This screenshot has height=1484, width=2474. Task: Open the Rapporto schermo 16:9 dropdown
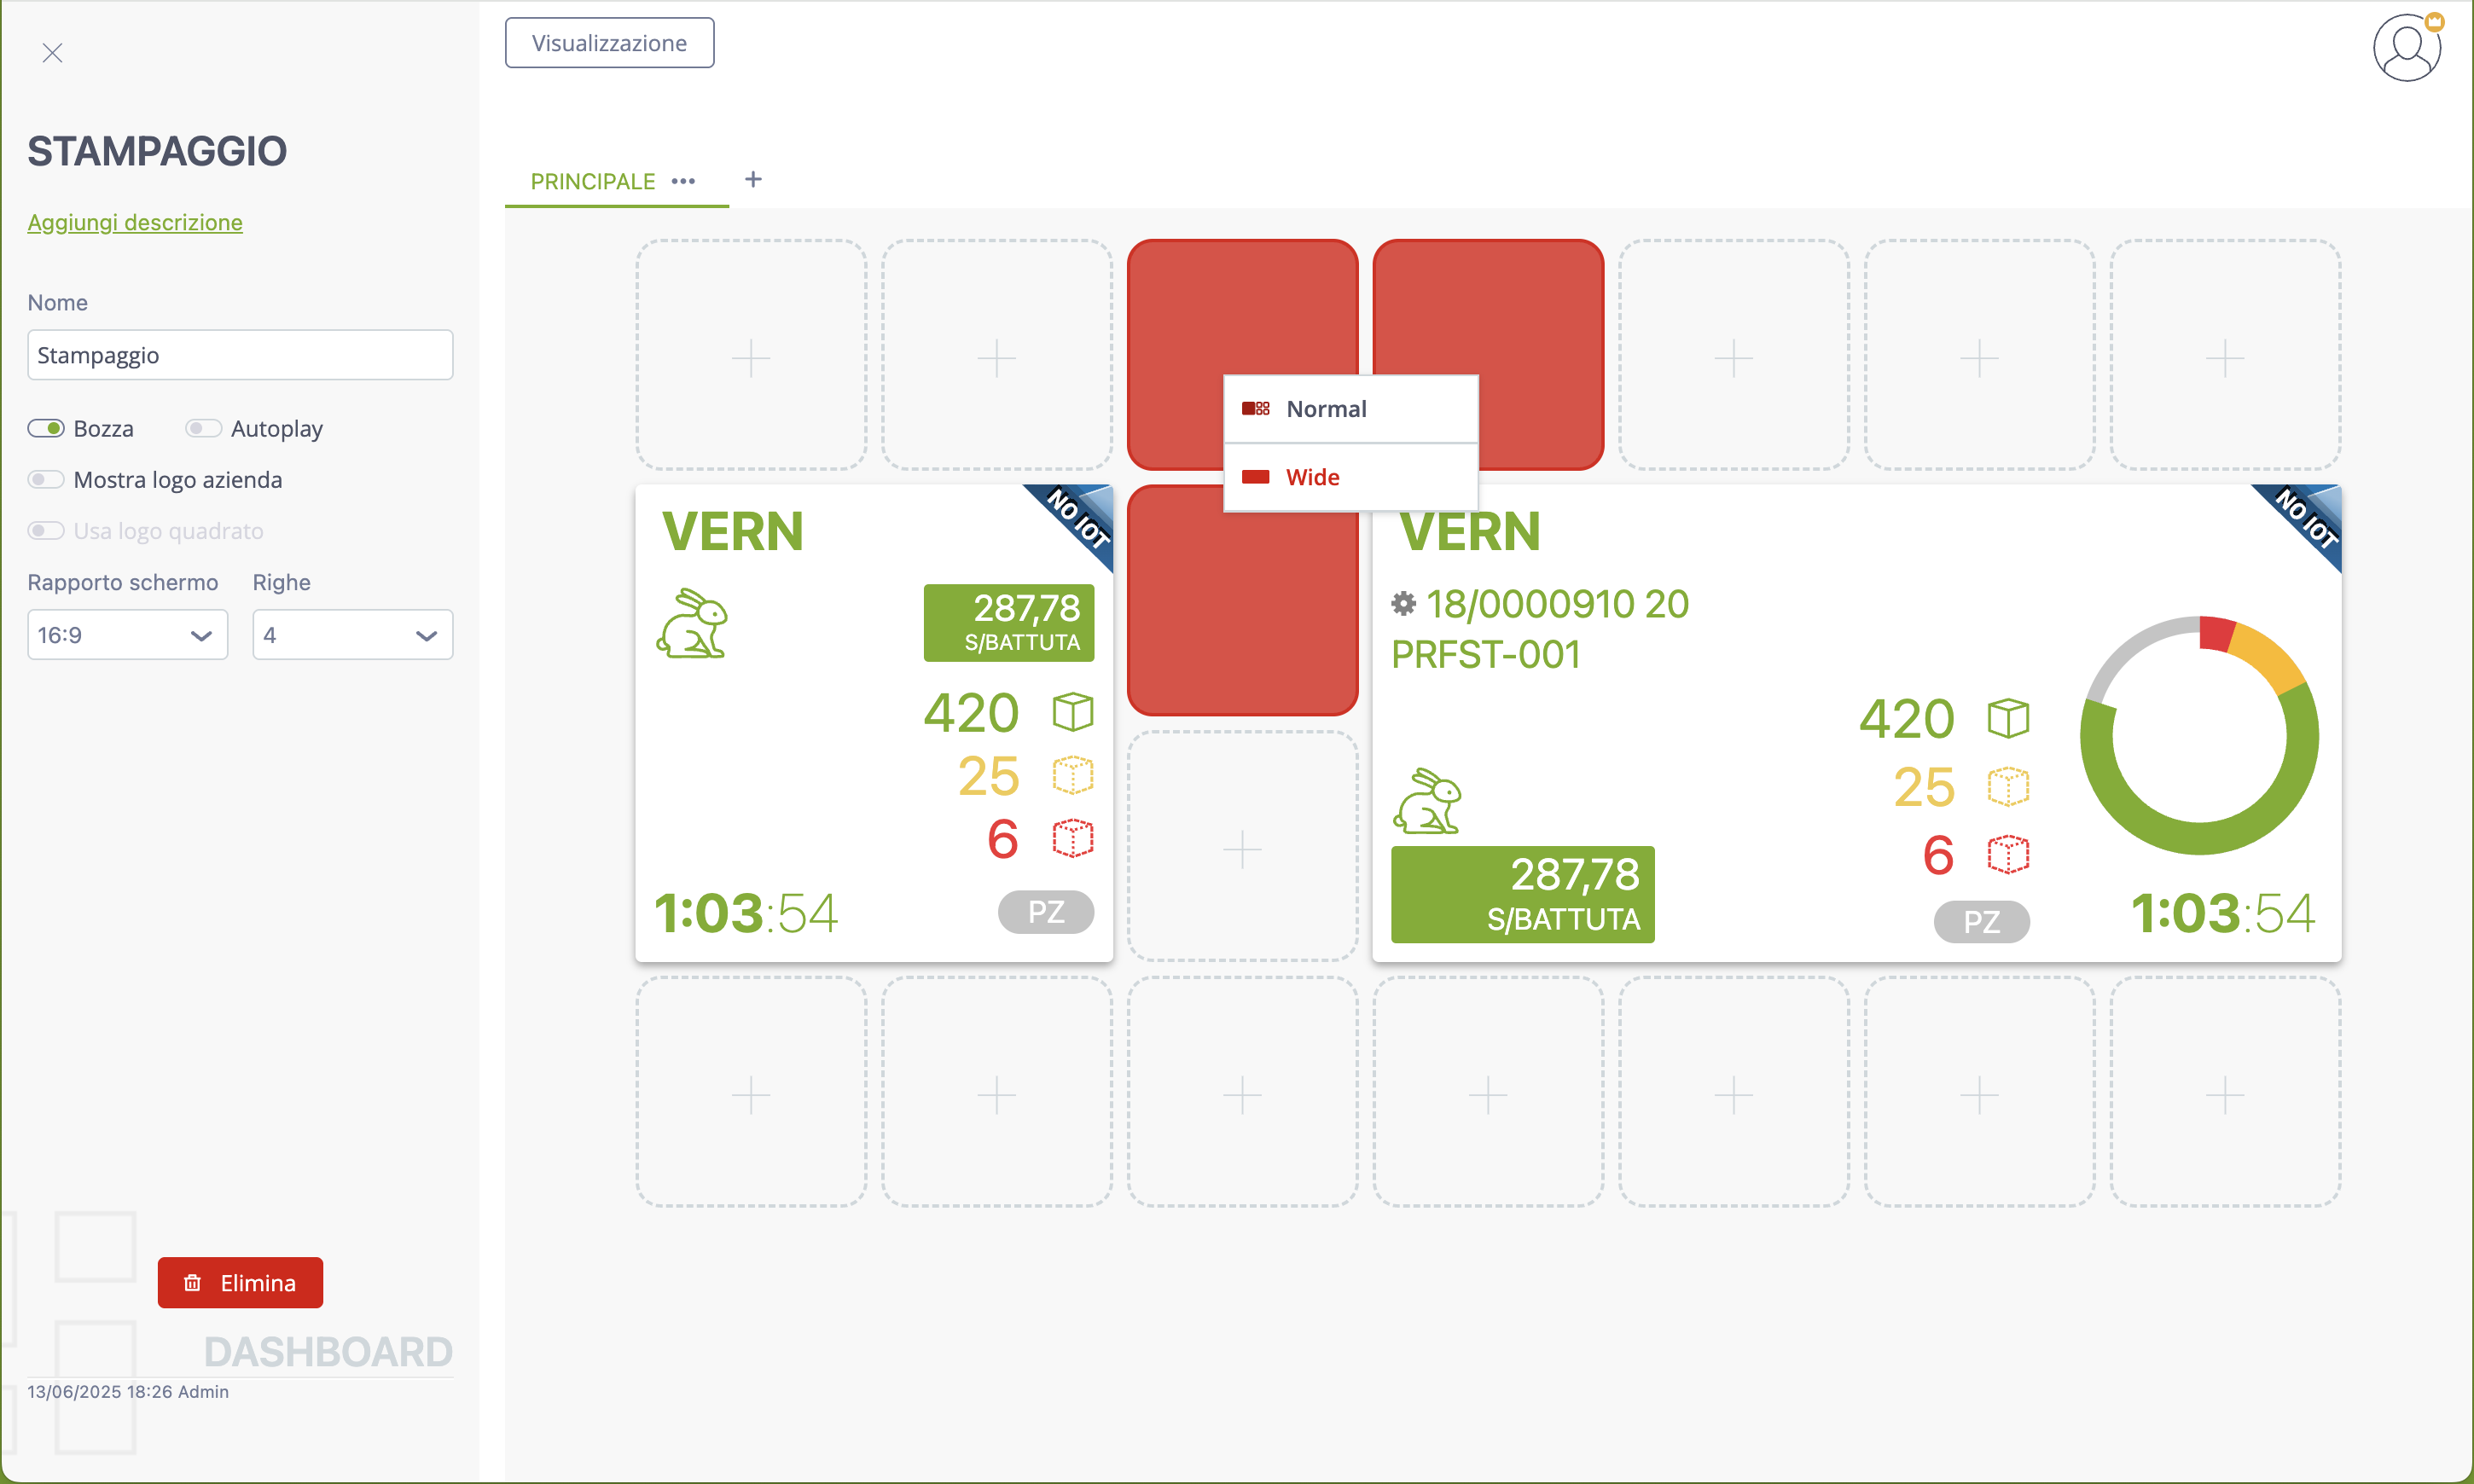pyautogui.click(x=127, y=635)
